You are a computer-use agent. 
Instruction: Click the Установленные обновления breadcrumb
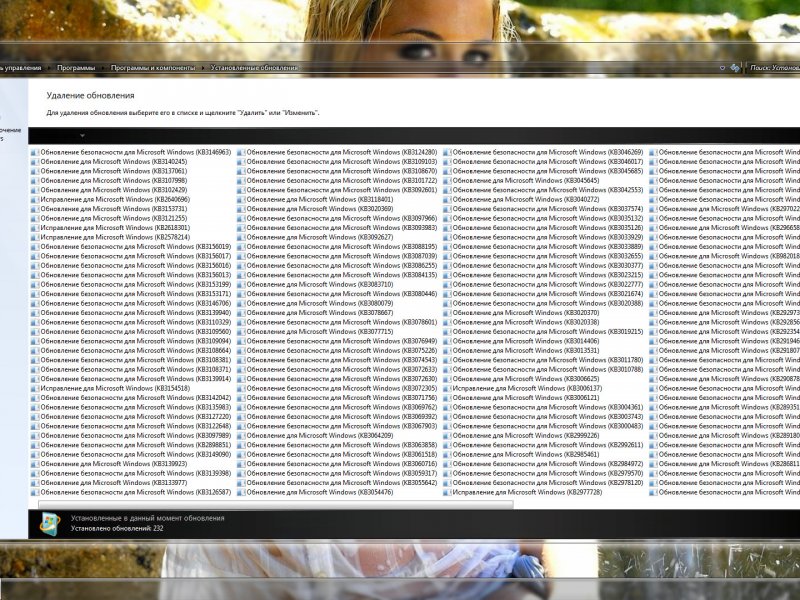pyautogui.click(x=254, y=67)
